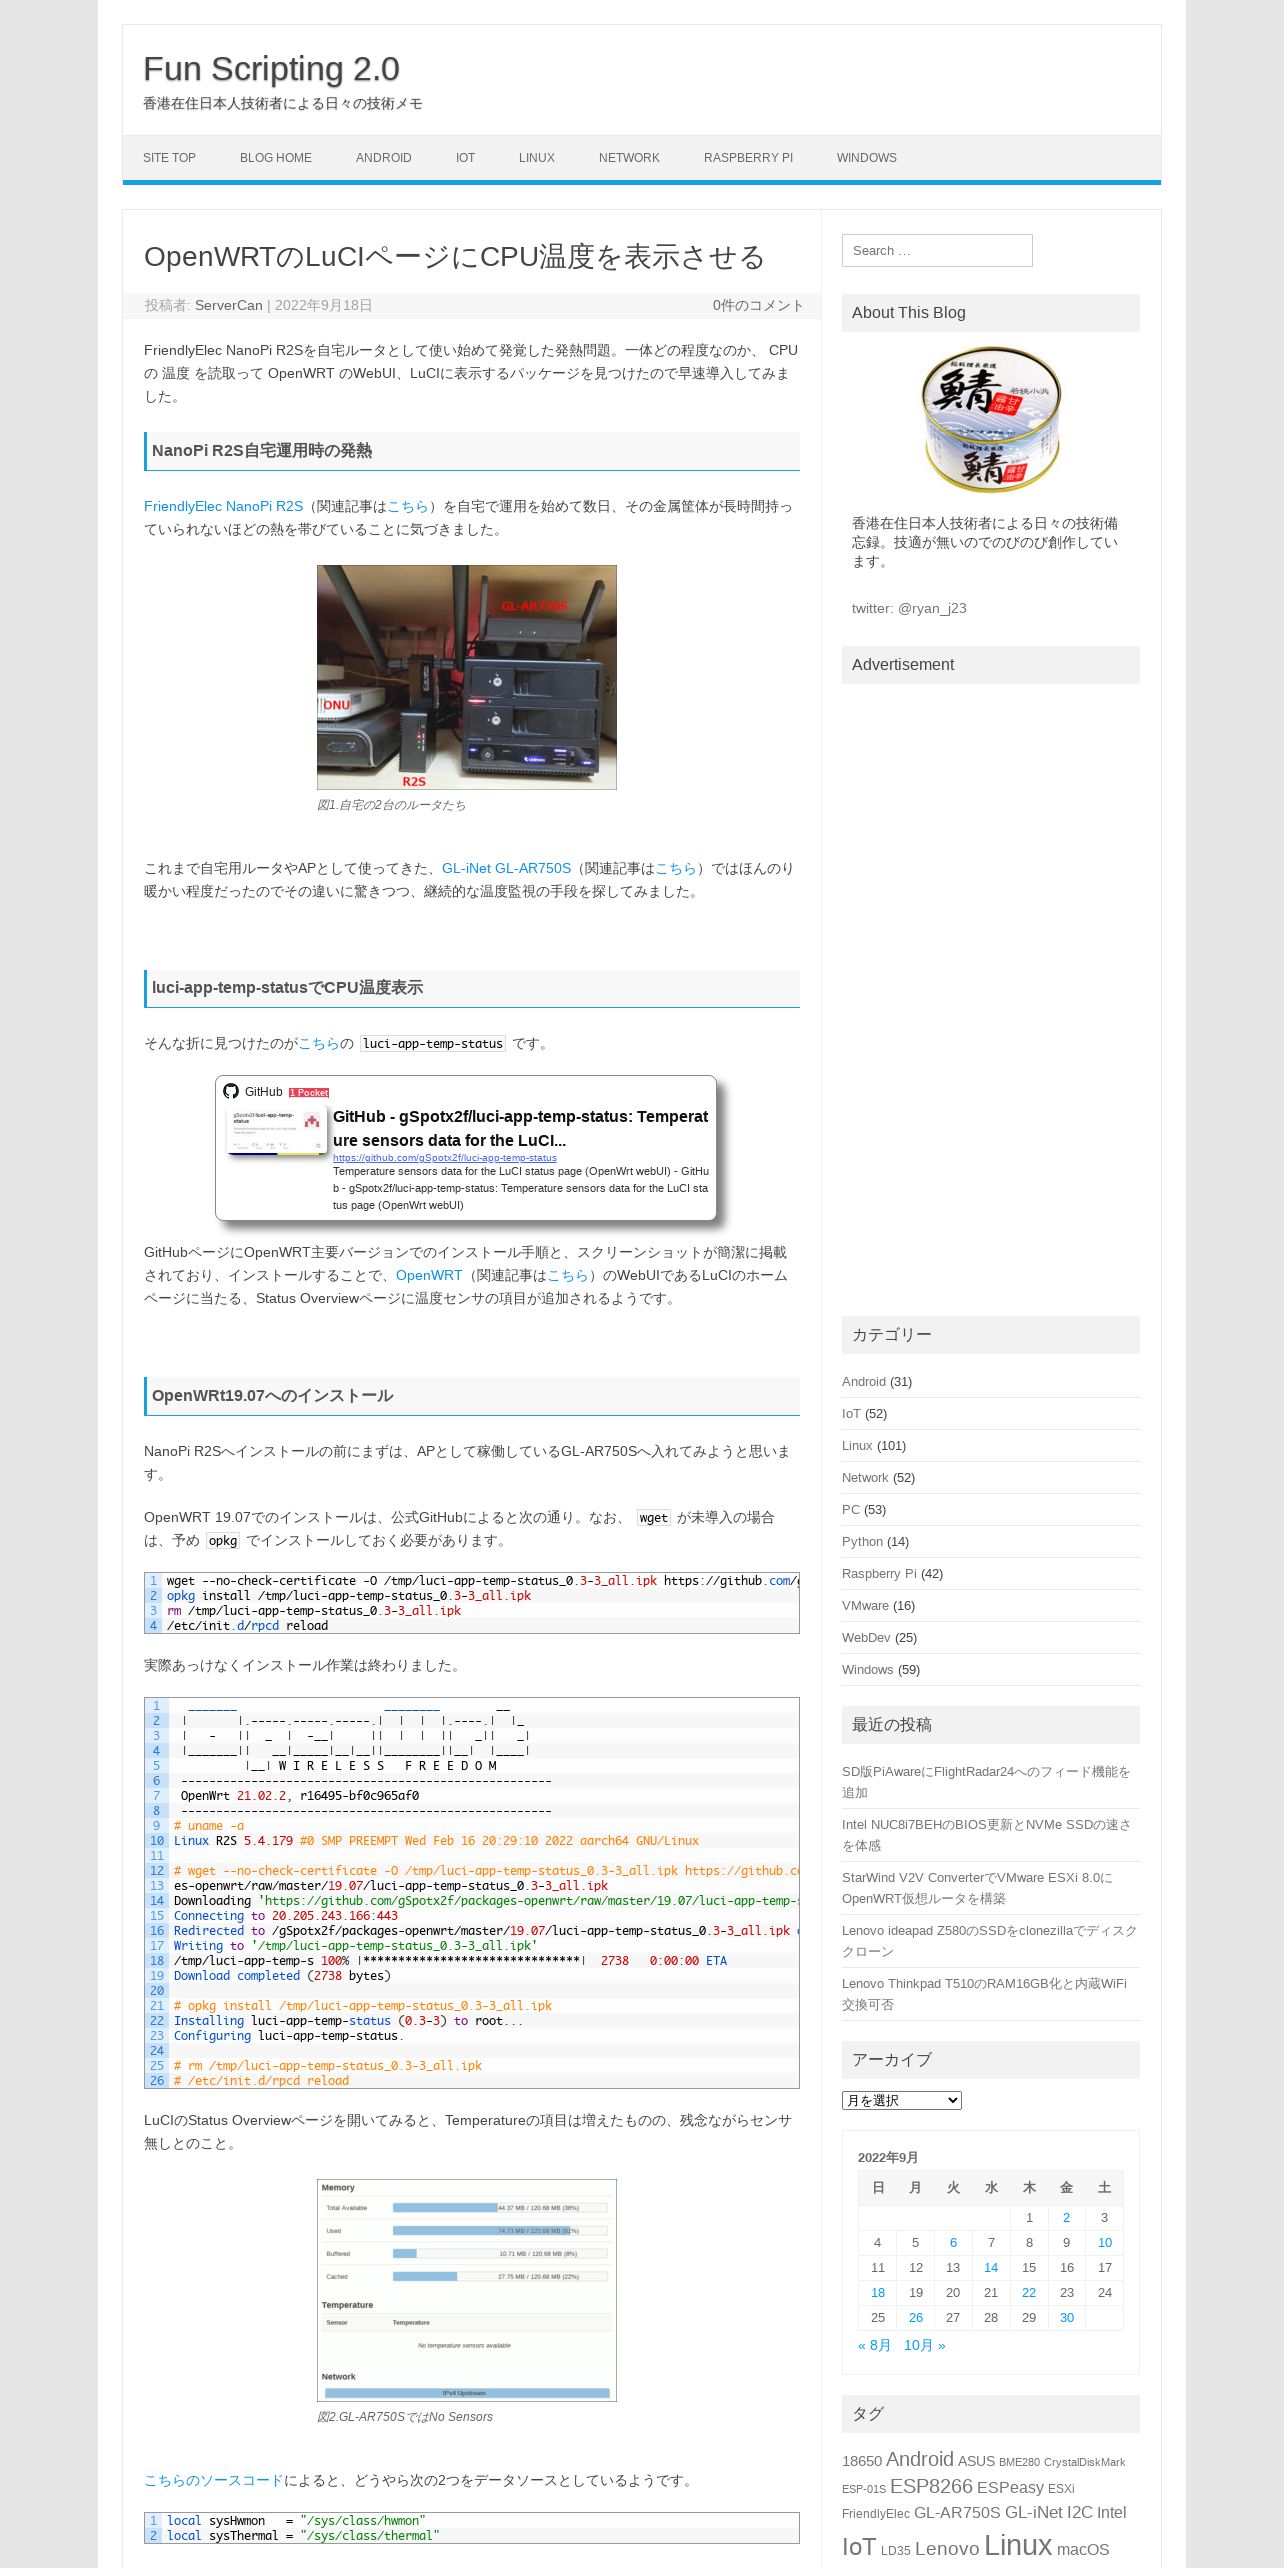Viewport: 1284px width, 2568px height.
Task: Open BLOG HOME menu item
Action: click(x=276, y=158)
